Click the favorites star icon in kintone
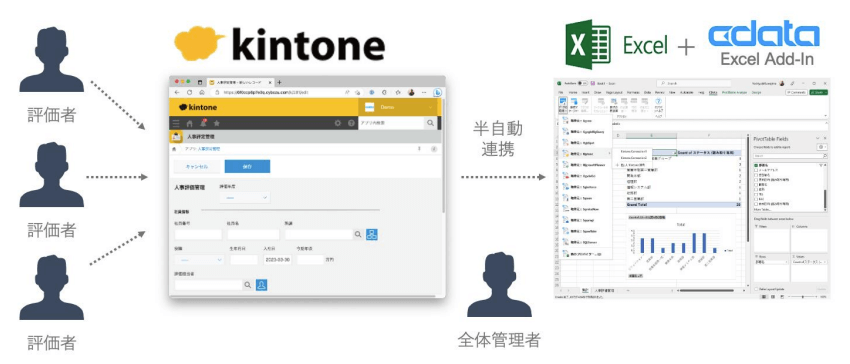Image resolution: width=850 pixels, height=364 pixels. coord(216,123)
